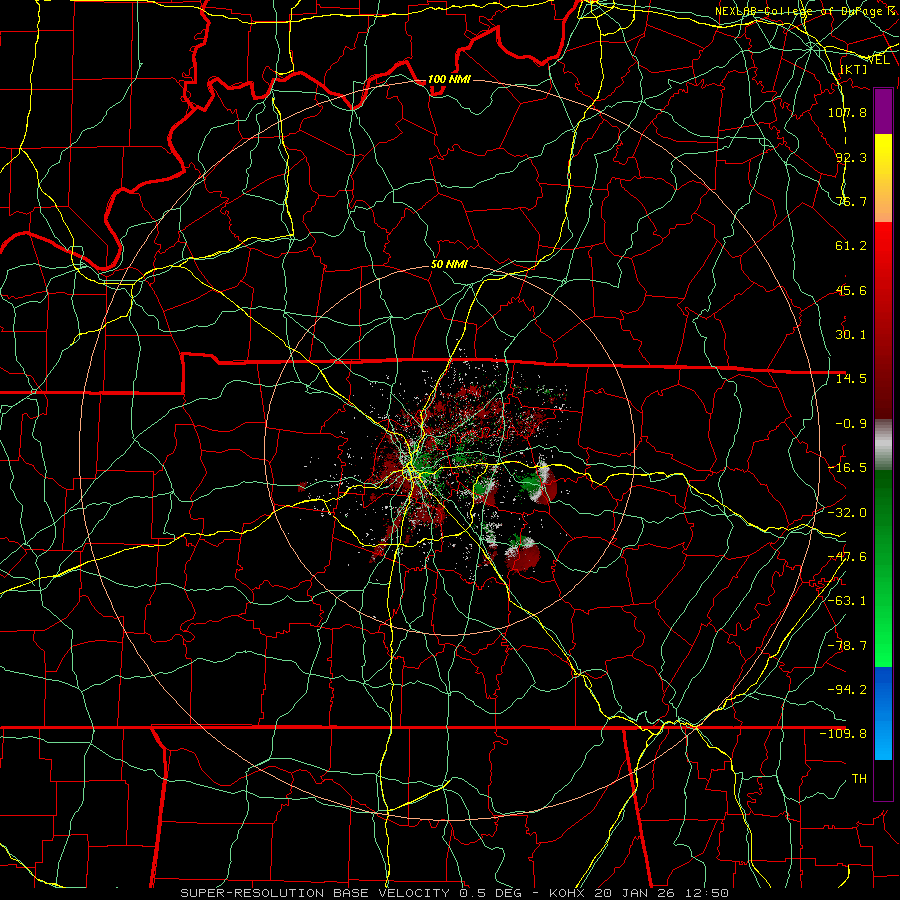The height and width of the screenshot is (900, 900).
Task: Select the -47.6 value on velocity scale
Action: pos(847,557)
